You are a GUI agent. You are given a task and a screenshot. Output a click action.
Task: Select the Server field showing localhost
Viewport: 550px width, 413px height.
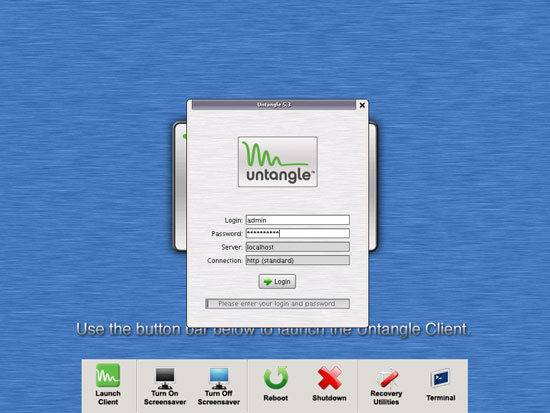click(297, 247)
